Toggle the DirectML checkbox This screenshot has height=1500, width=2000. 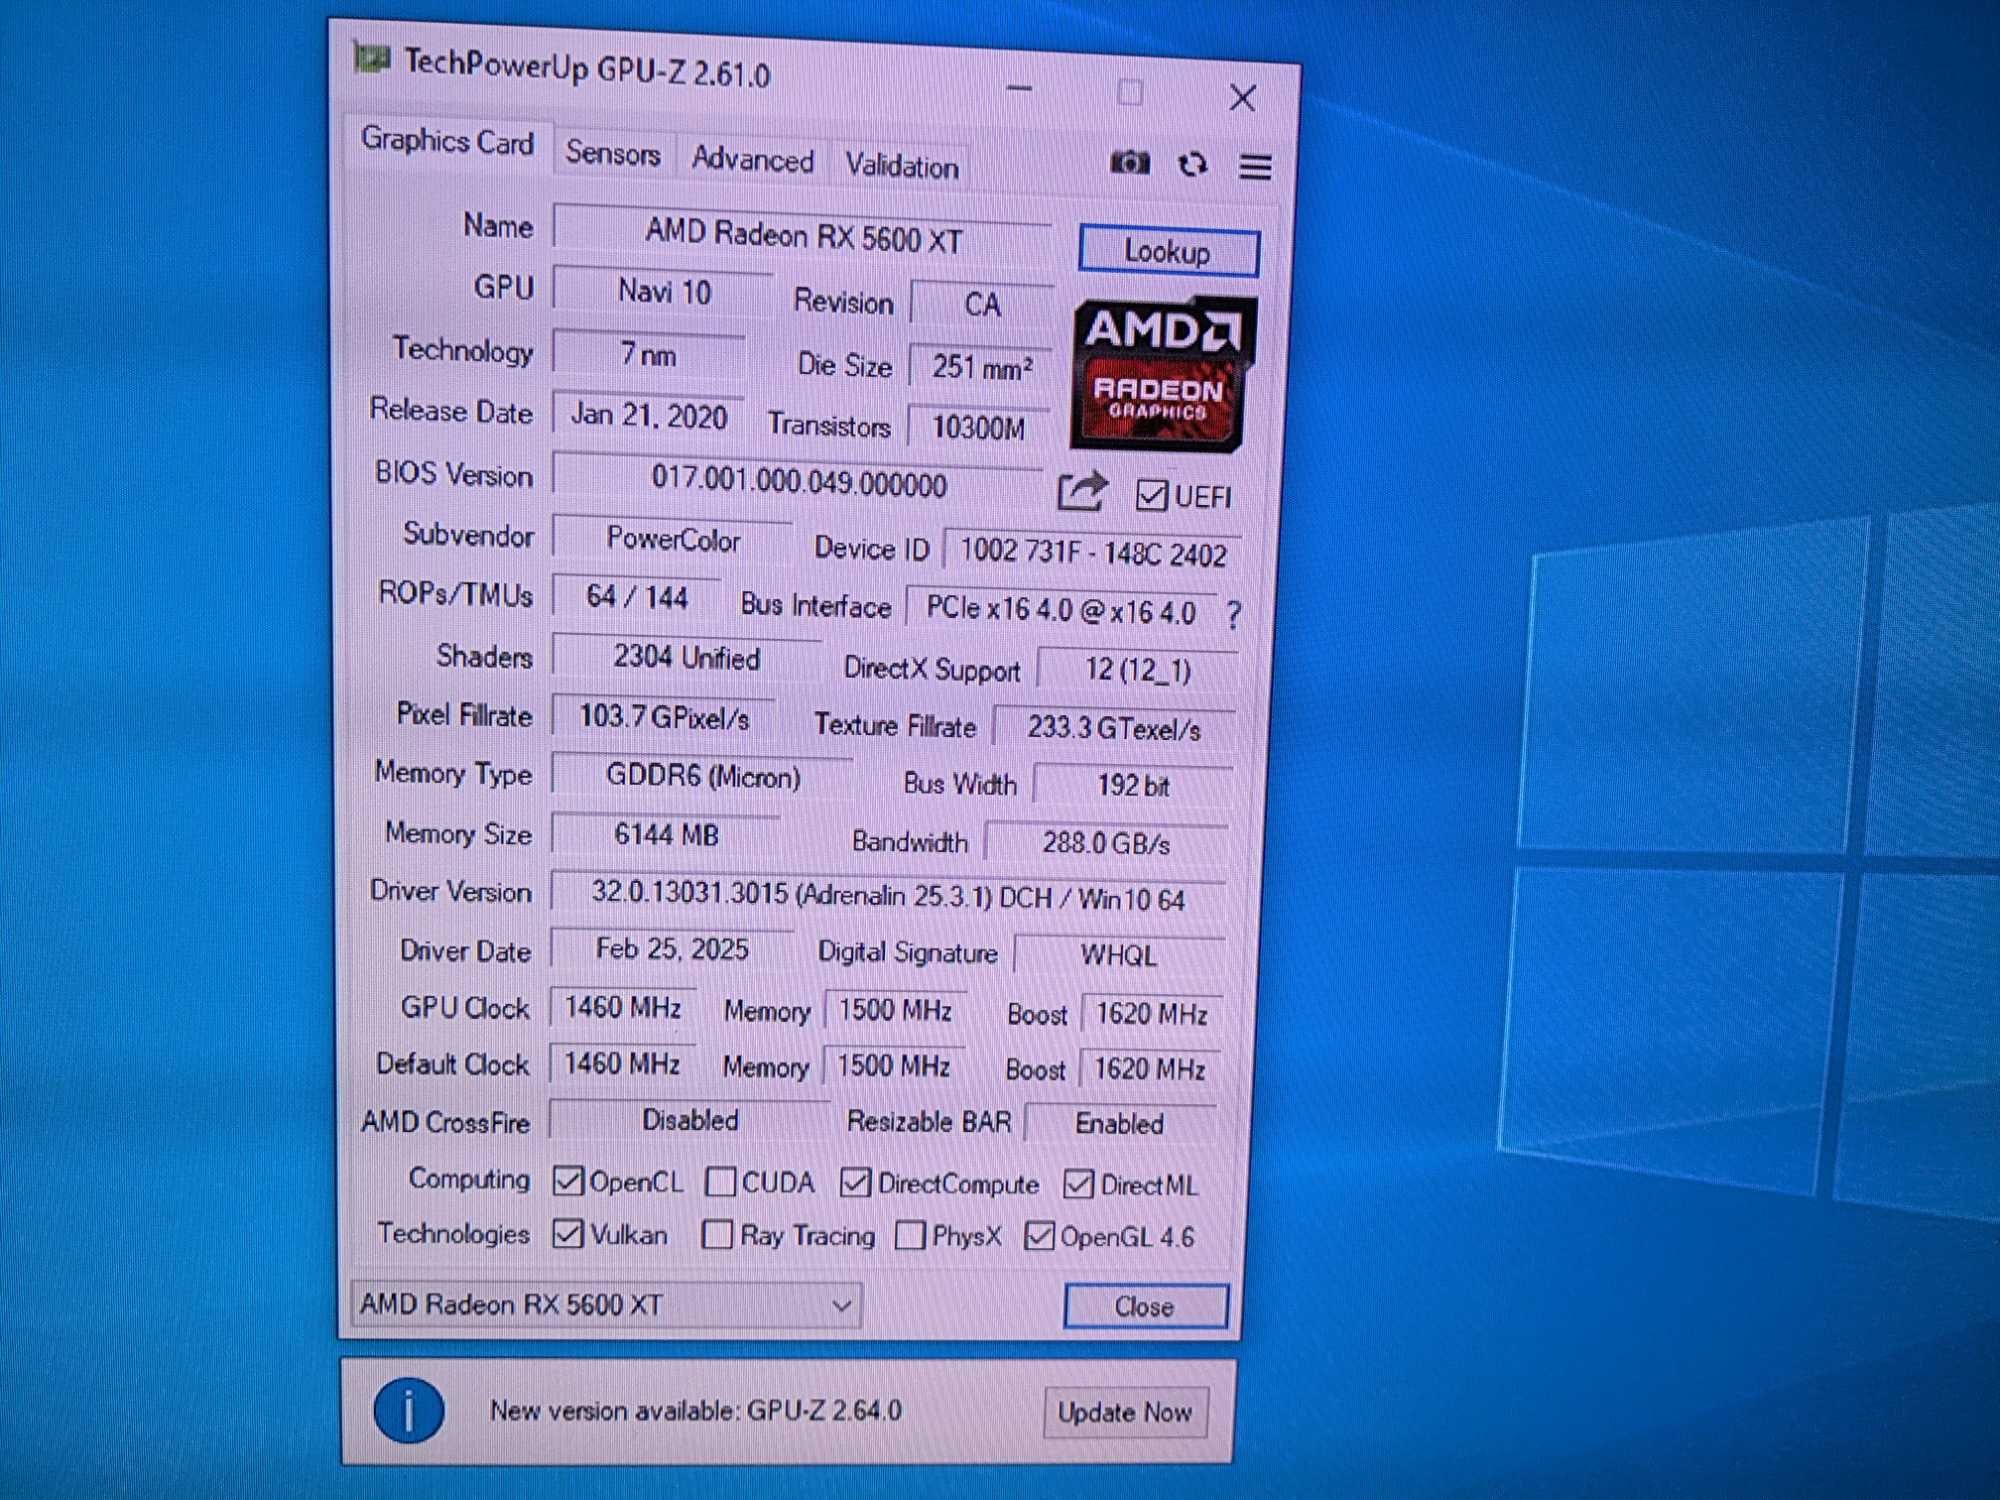pos(1078,1184)
